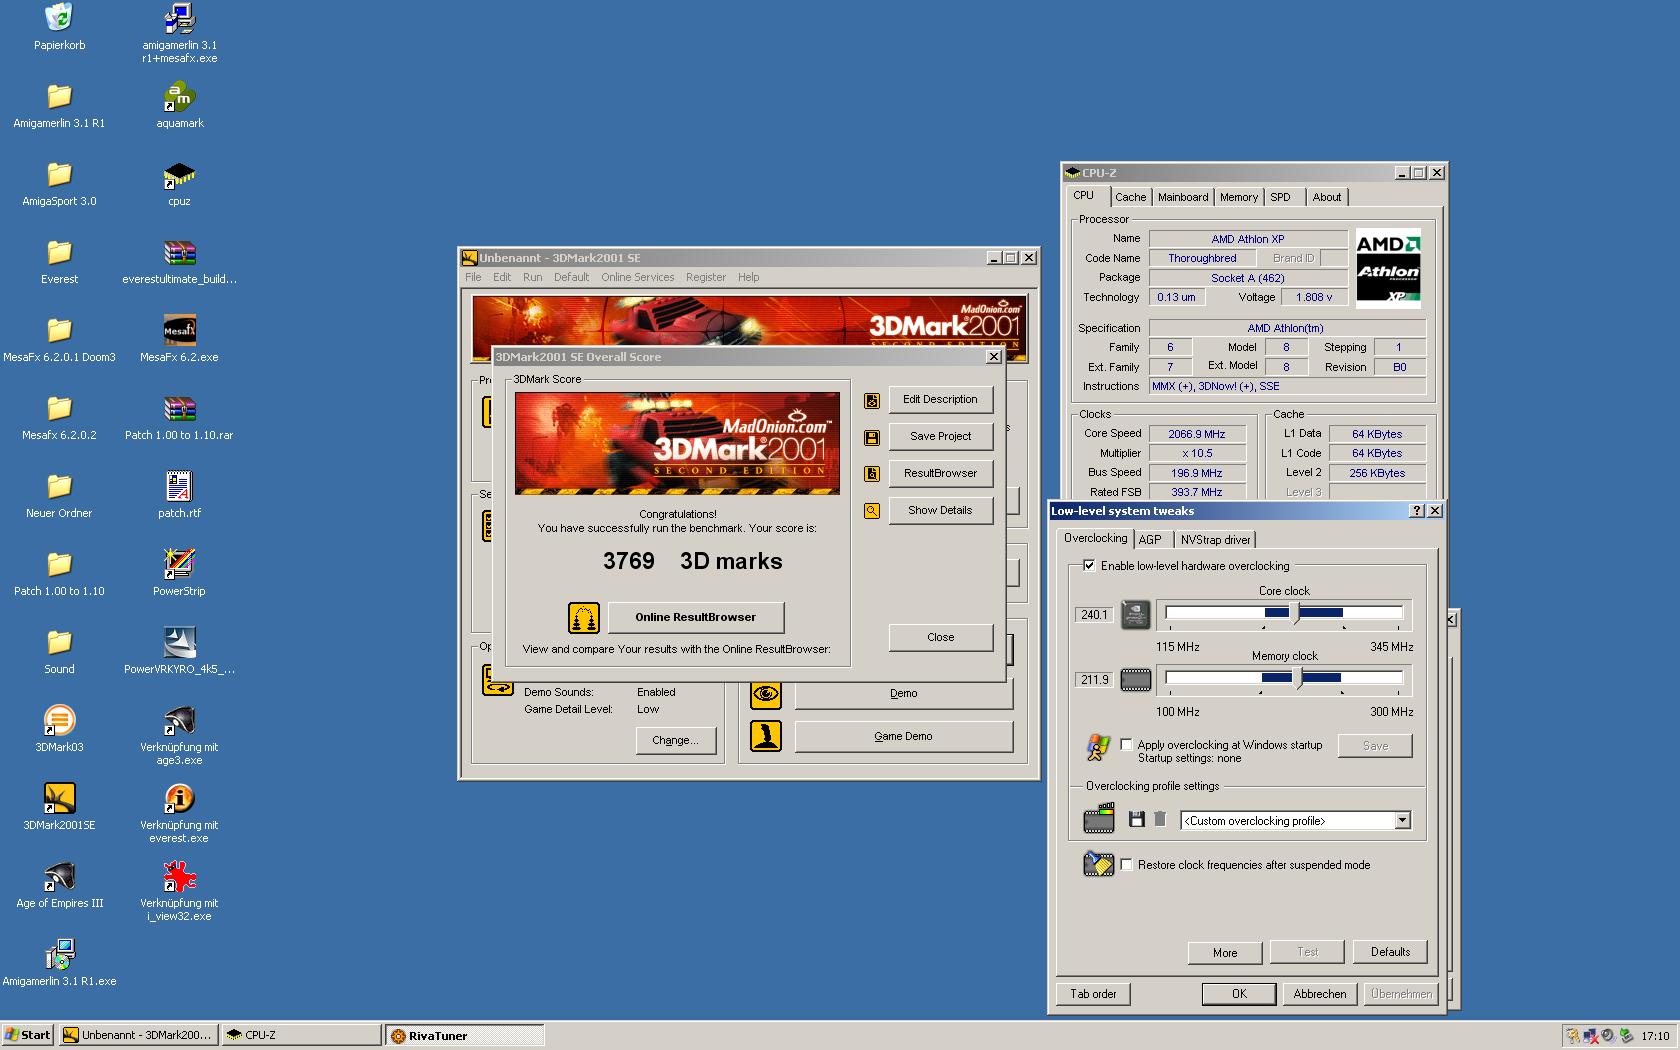
Task: Open the Help menu in 3DMark2001
Action: [x=748, y=277]
